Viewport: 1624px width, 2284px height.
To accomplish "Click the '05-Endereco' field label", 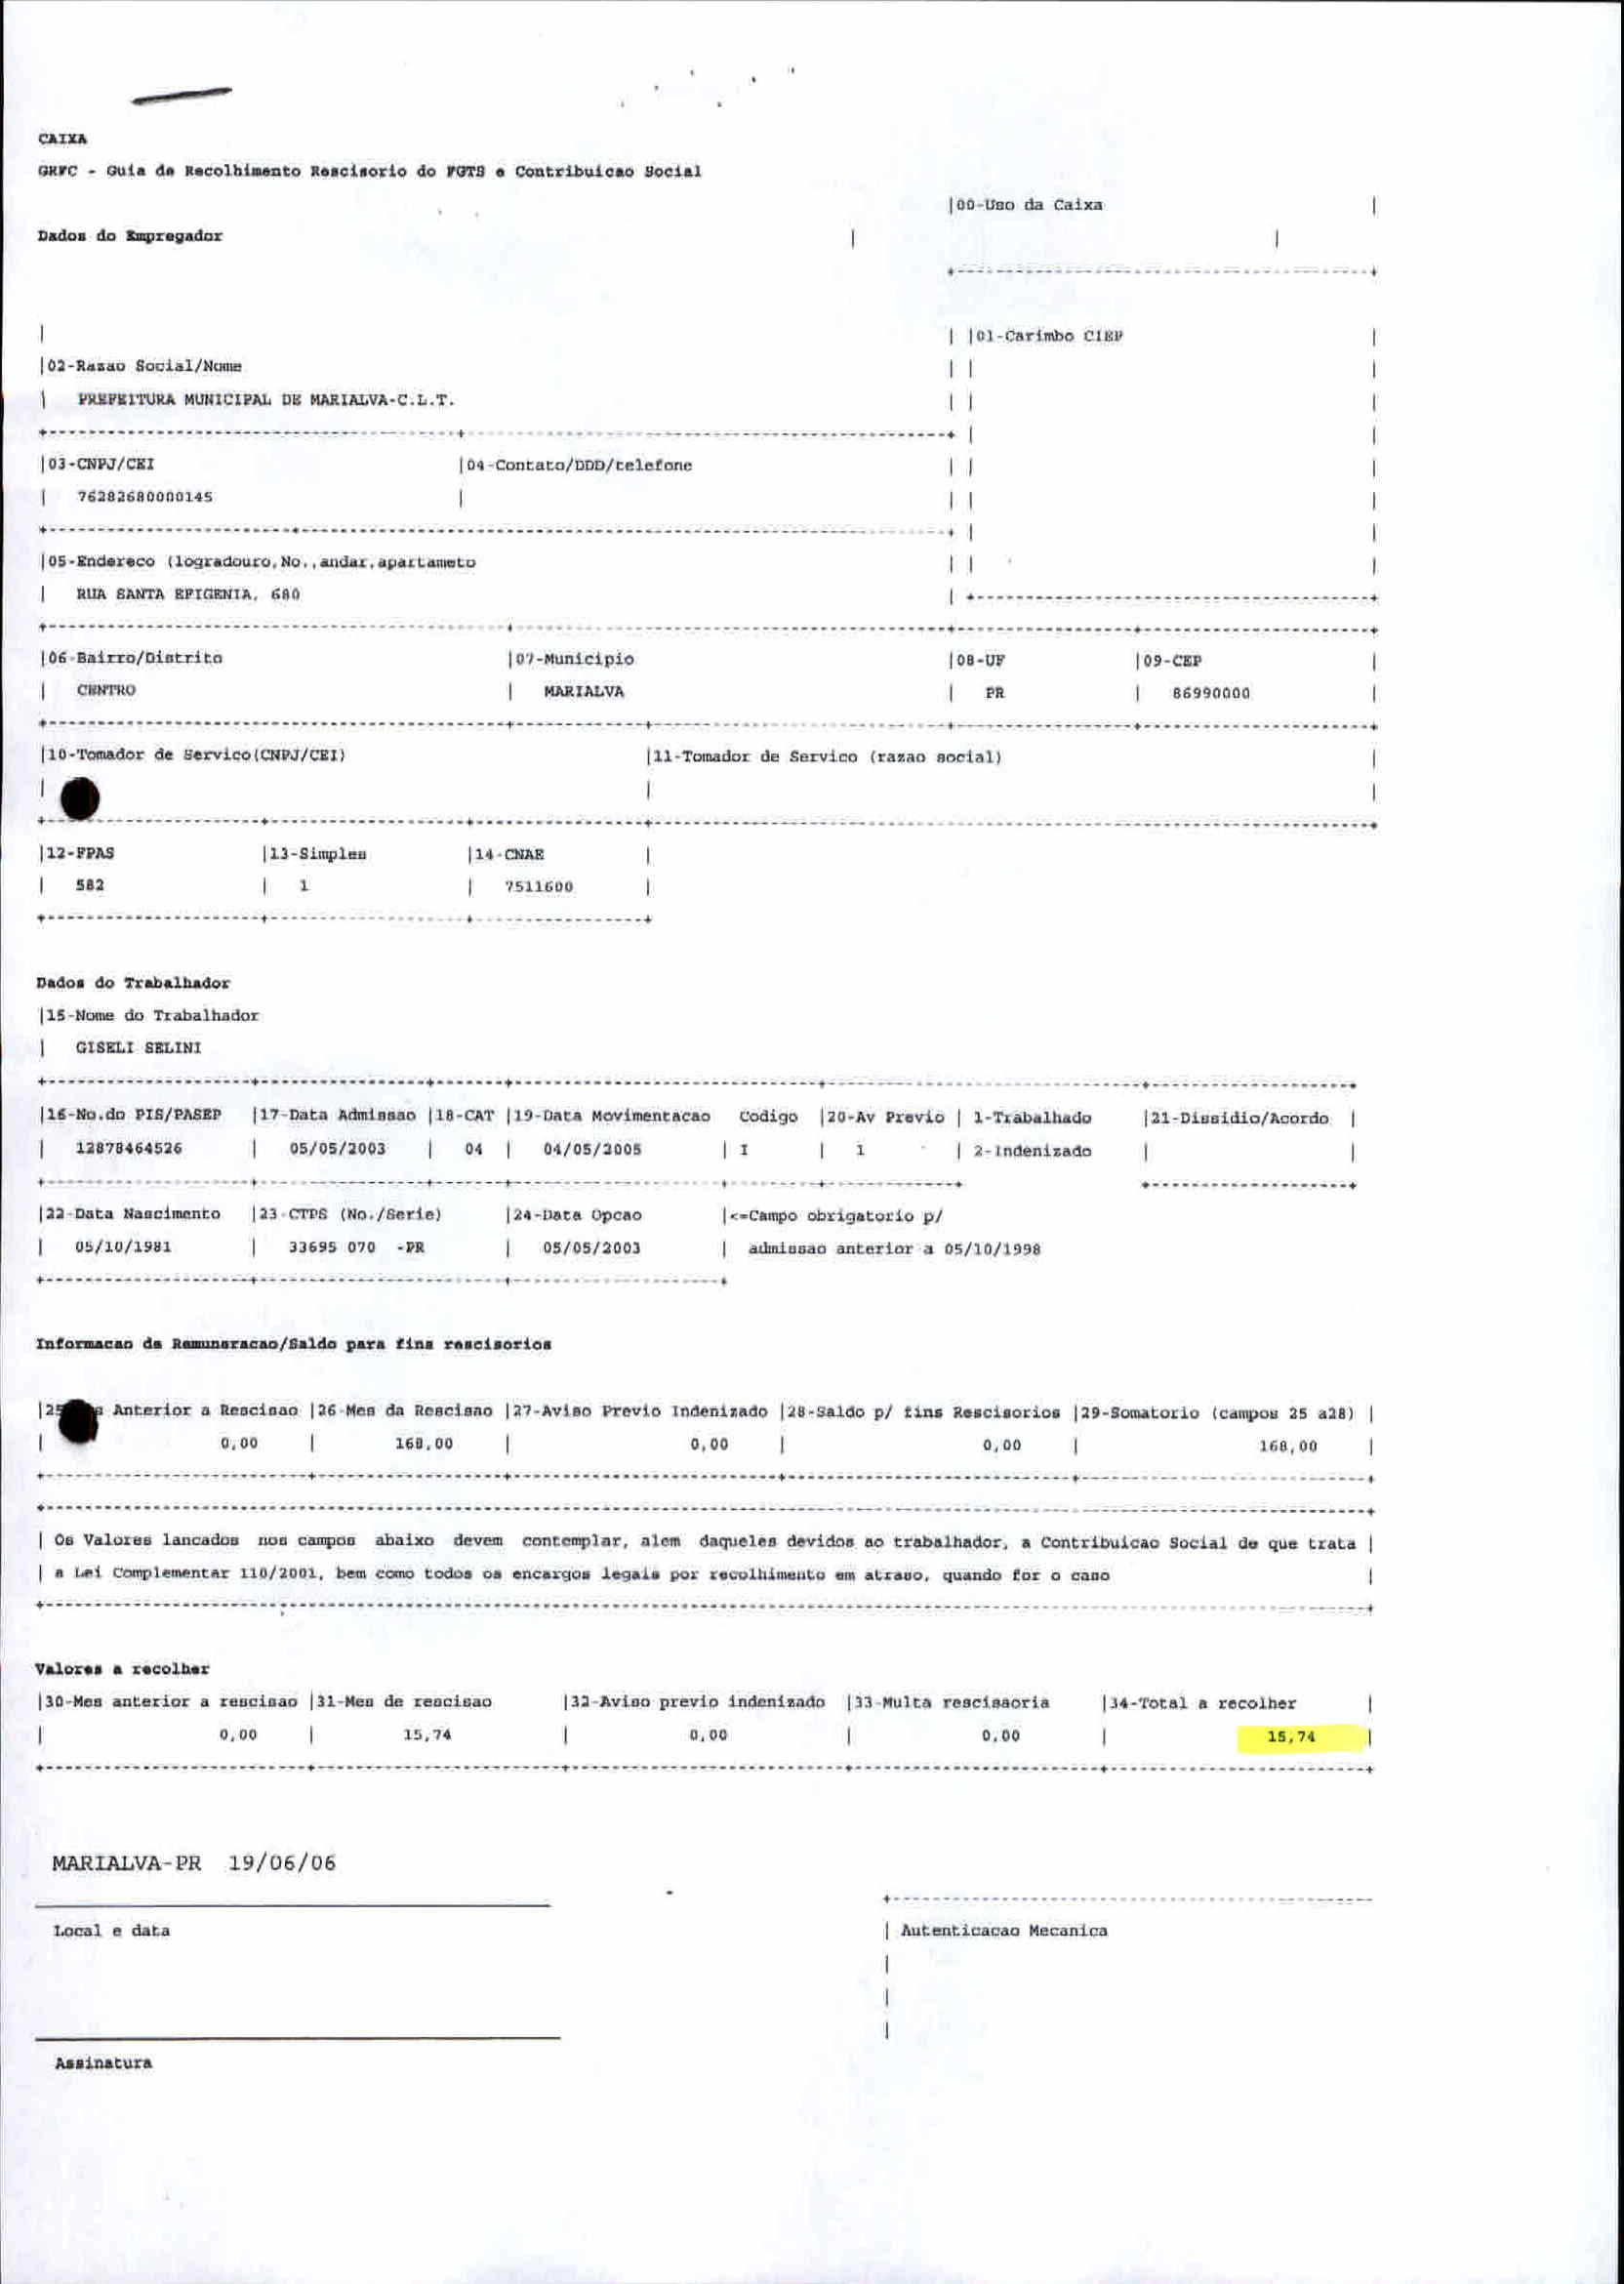I will click(x=261, y=562).
